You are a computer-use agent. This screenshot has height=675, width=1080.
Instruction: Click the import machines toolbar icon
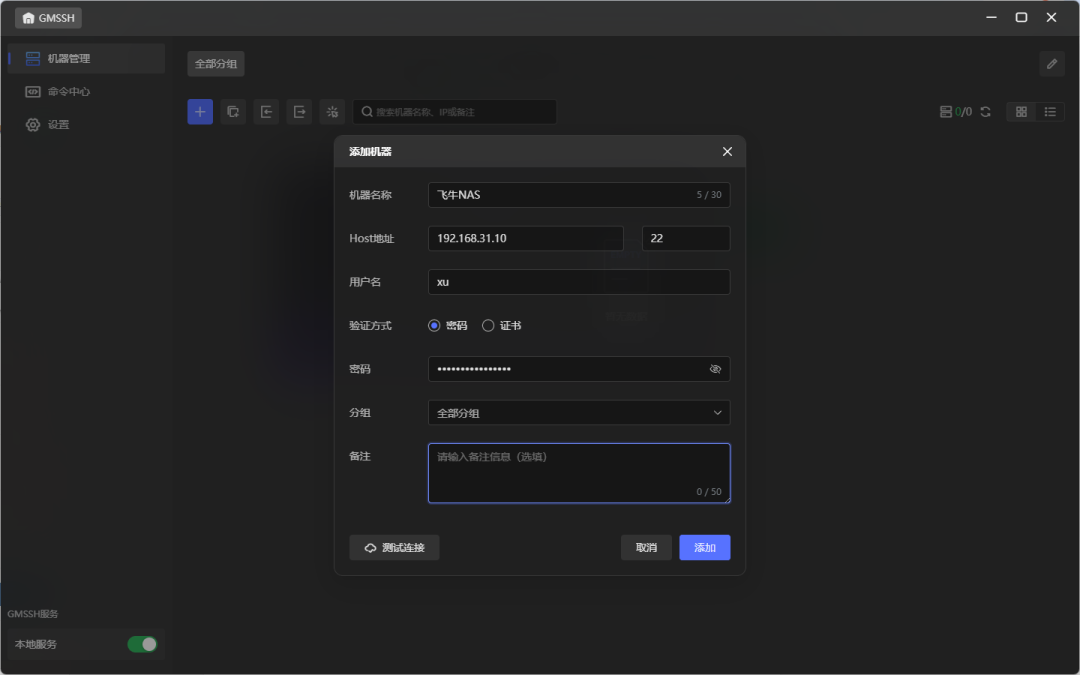pyautogui.click(x=266, y=112)
